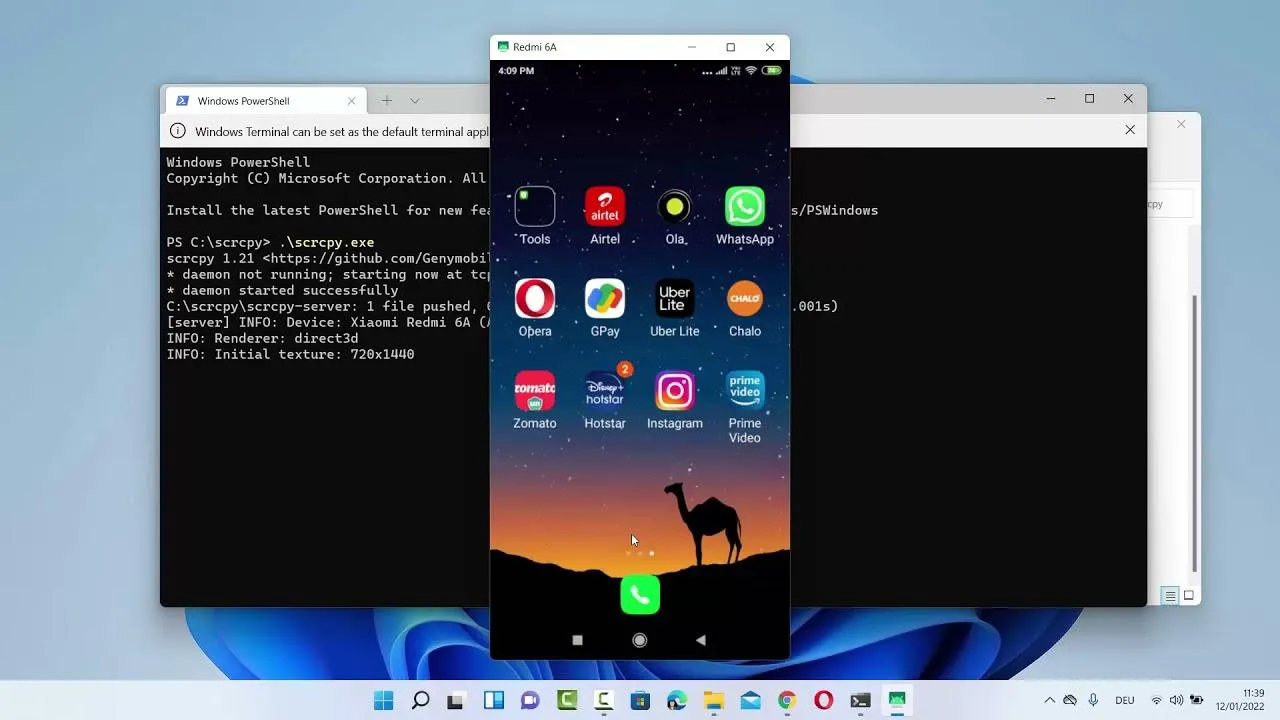Open Microsoft Store from the taskbar
1280x720 pixels.
point(640,701)
